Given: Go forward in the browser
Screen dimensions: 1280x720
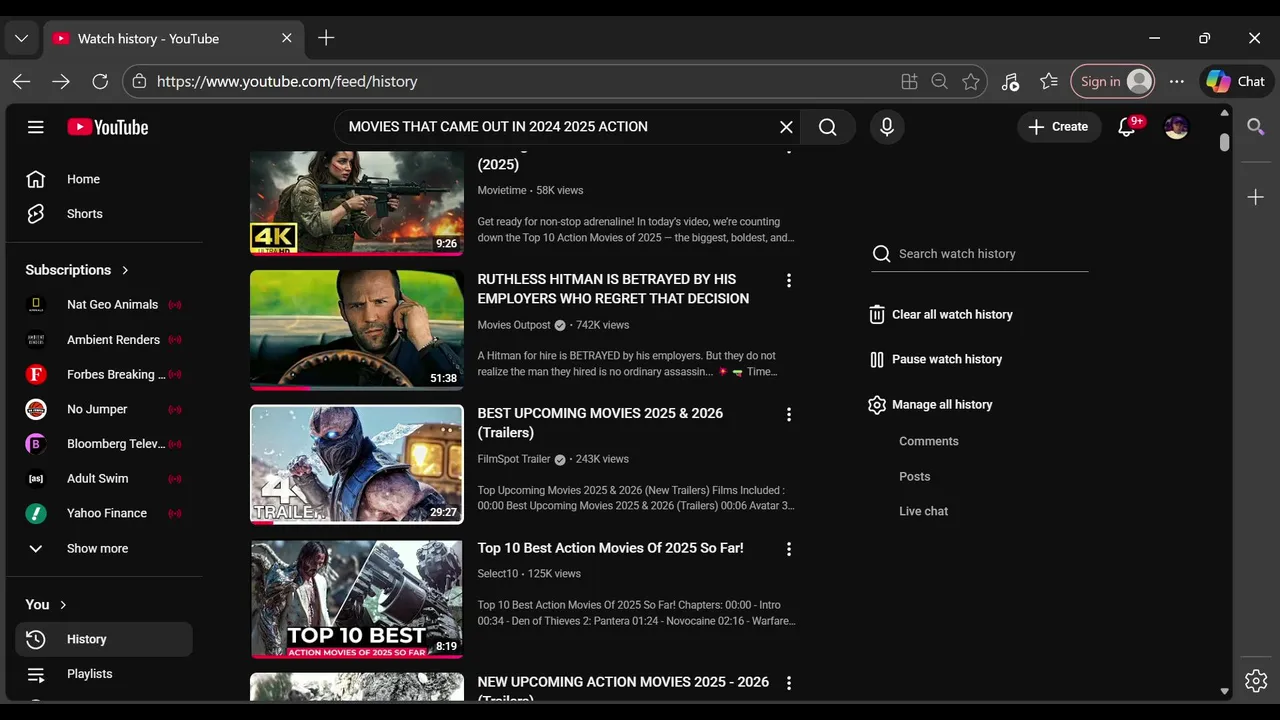Looking at the screenshot, I should 61,82.
